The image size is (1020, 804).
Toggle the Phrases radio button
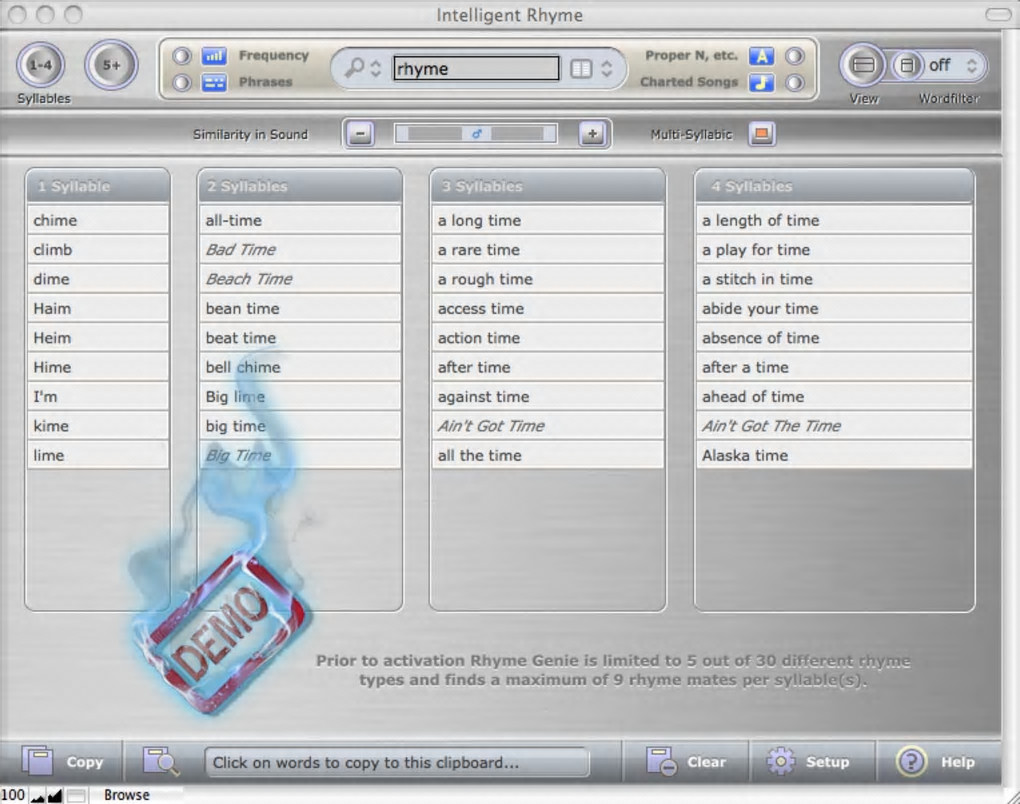pos(182,83)
